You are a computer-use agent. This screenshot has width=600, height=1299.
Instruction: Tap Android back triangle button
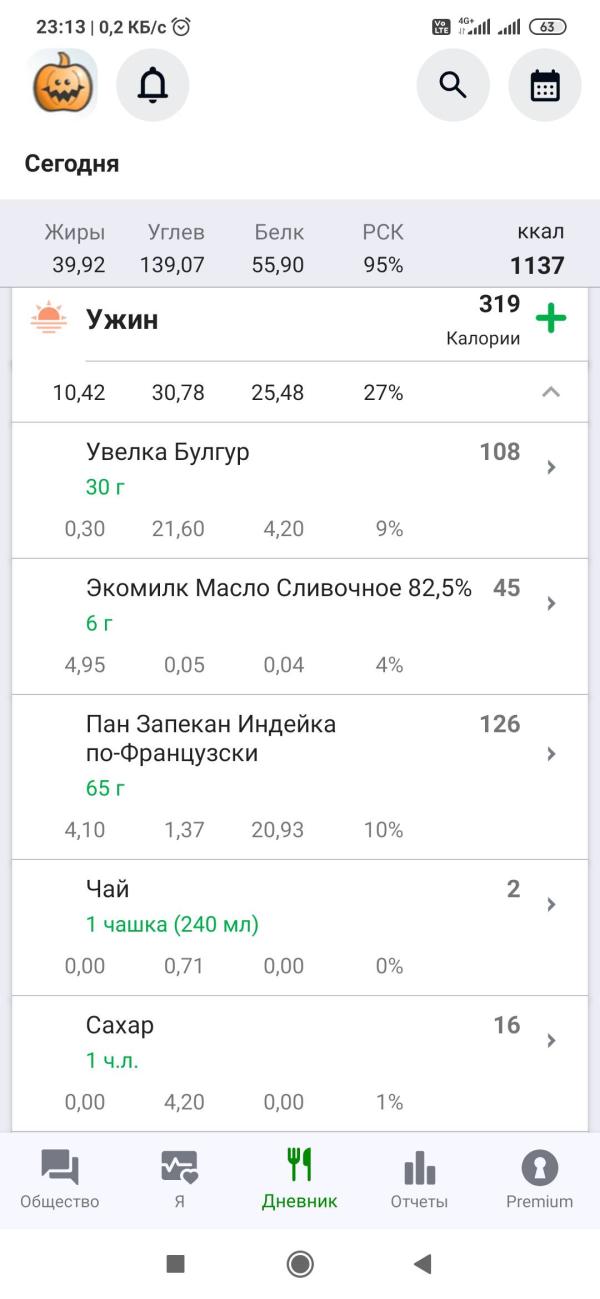click(422, 1264)
